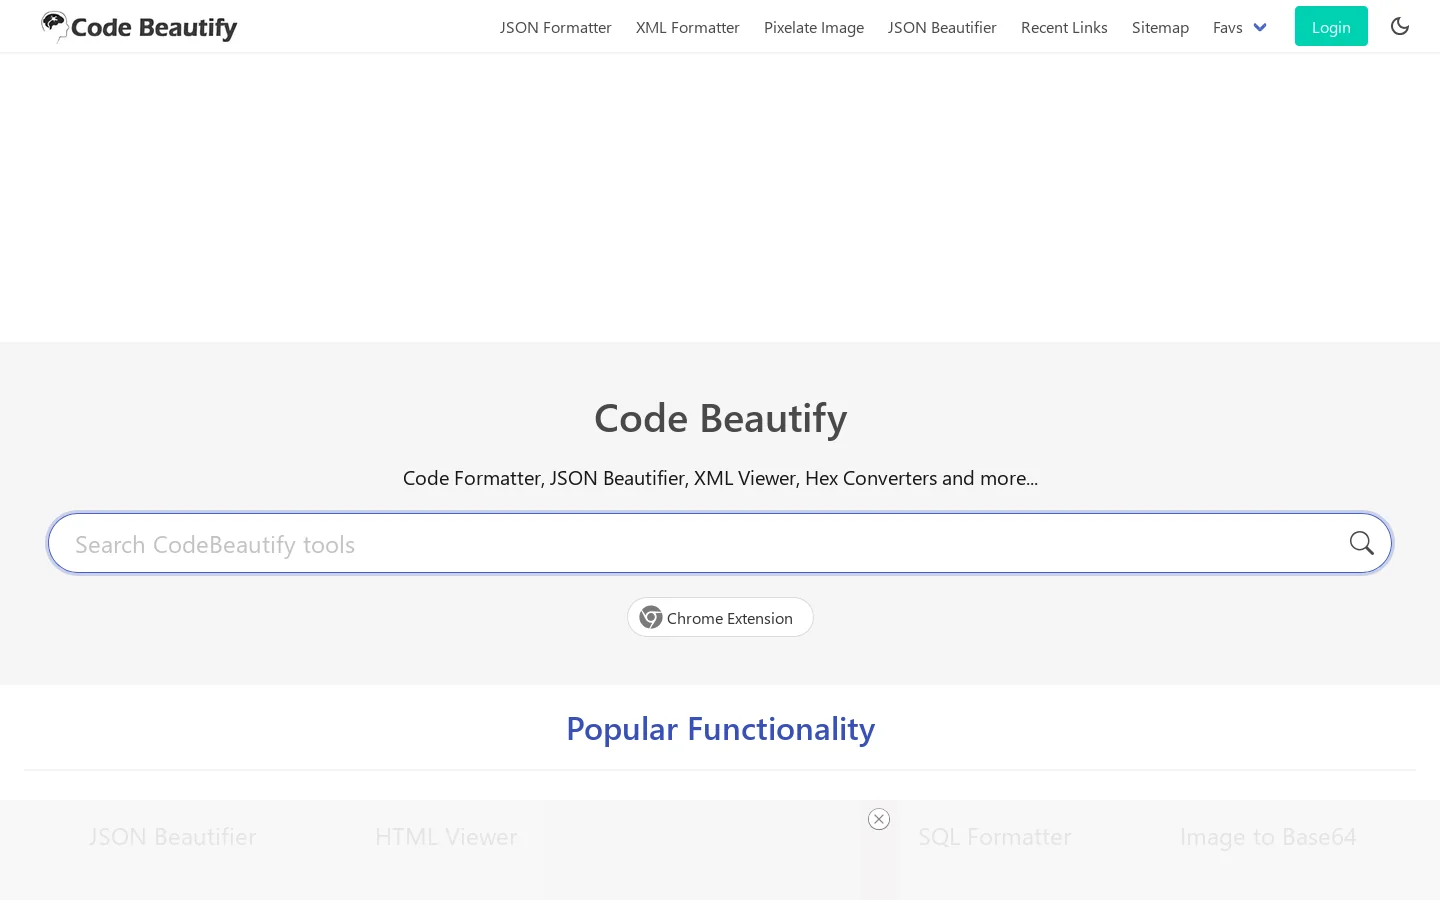Open JSON Formatter from the nav bar
Viewport: 1440px width, 900px height.
click(555, 27)
